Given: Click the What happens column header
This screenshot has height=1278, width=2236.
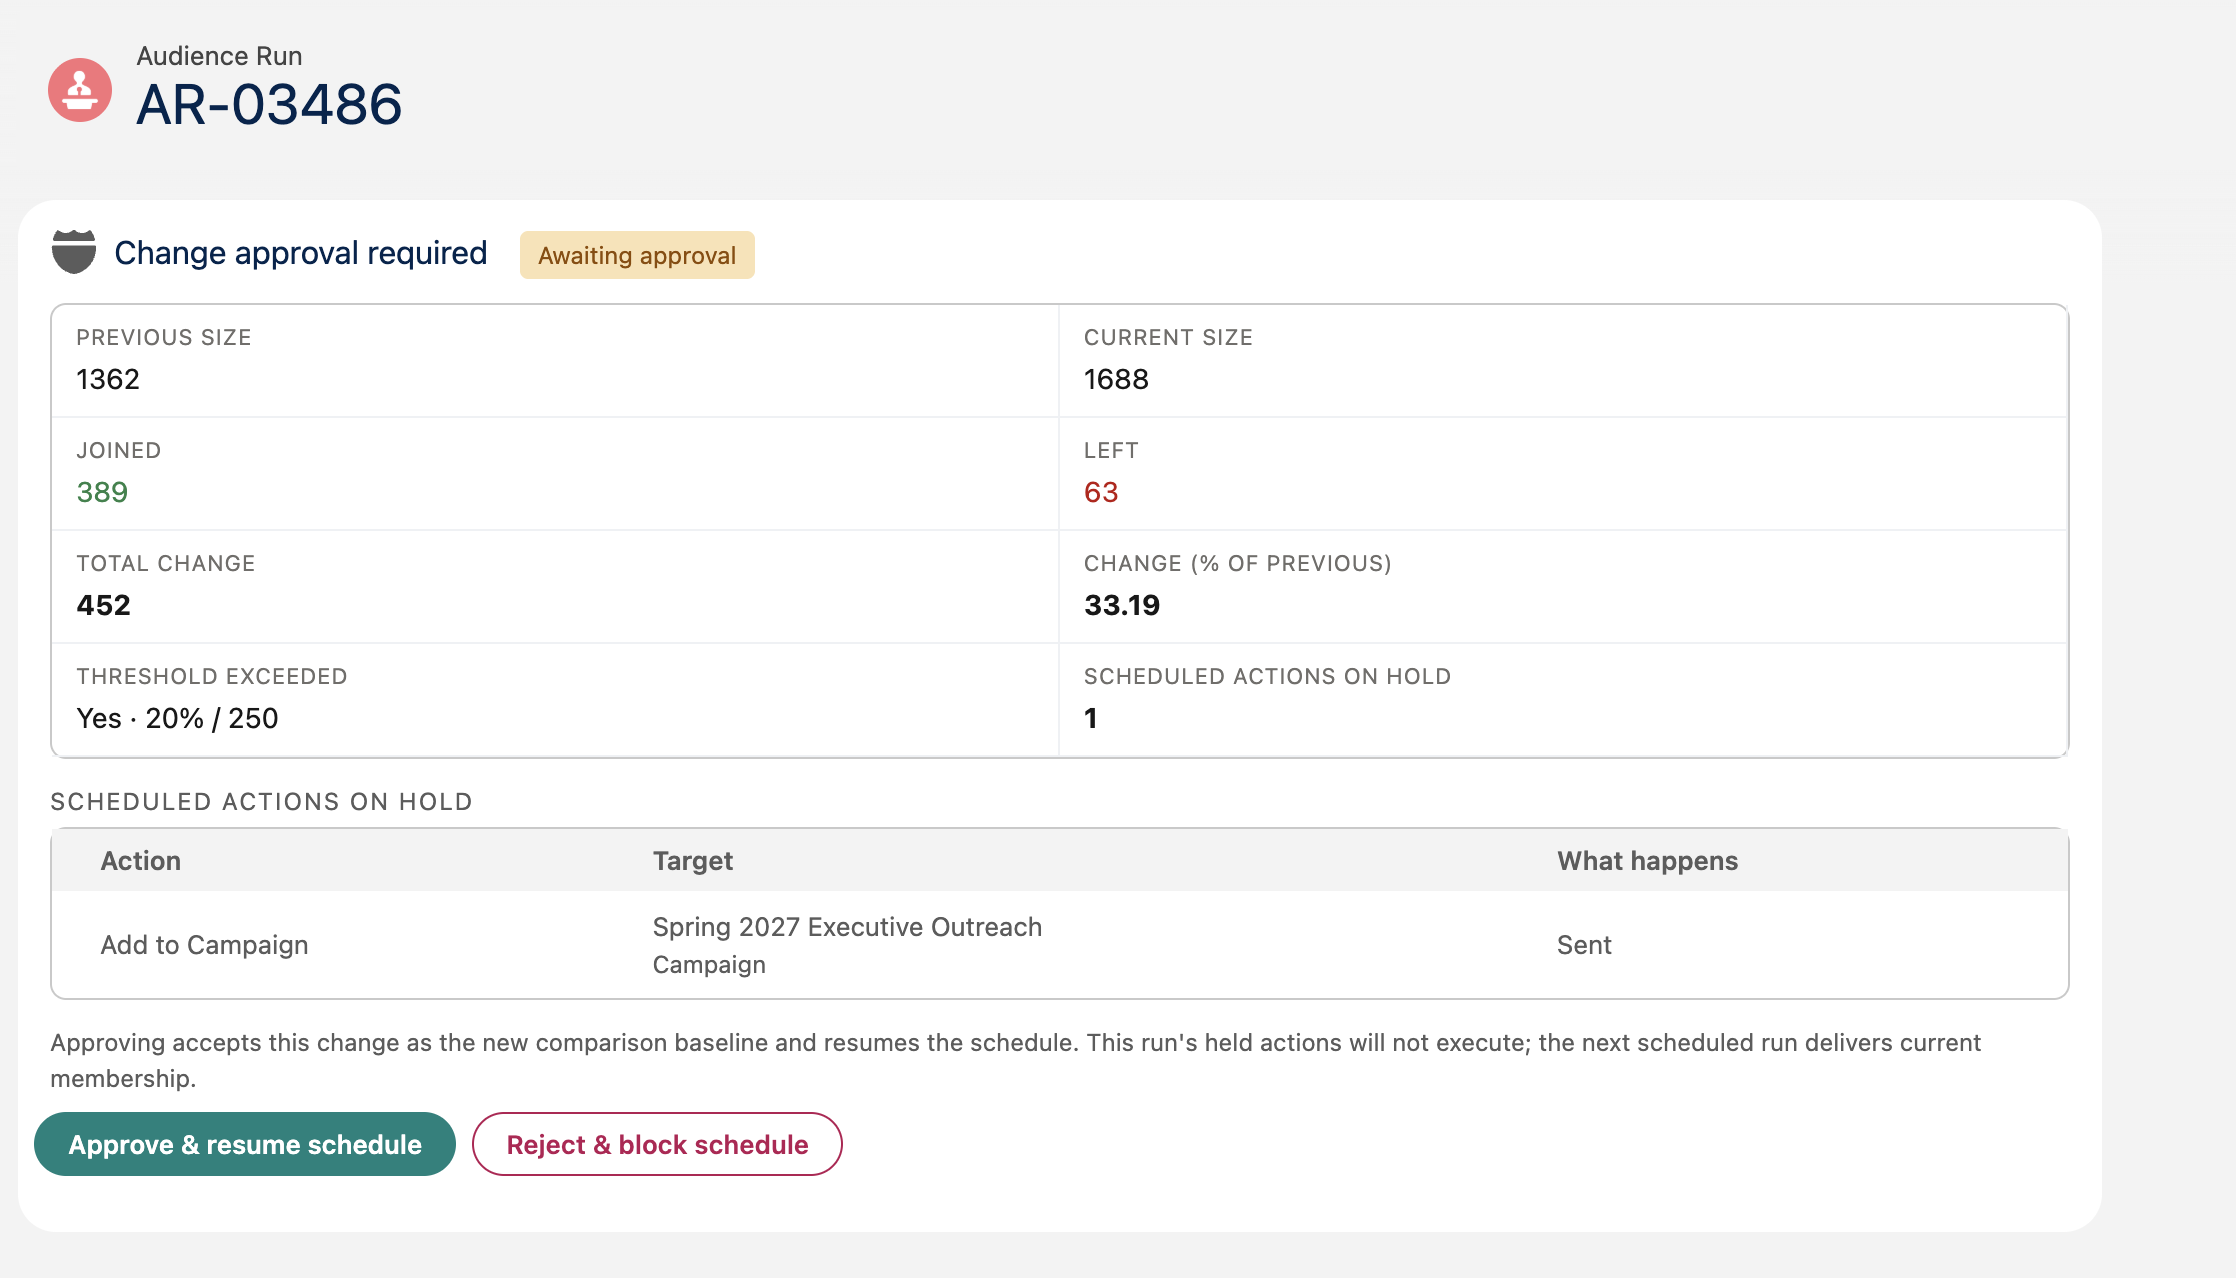Looking at the screenshot, I should coord(1647,861).
